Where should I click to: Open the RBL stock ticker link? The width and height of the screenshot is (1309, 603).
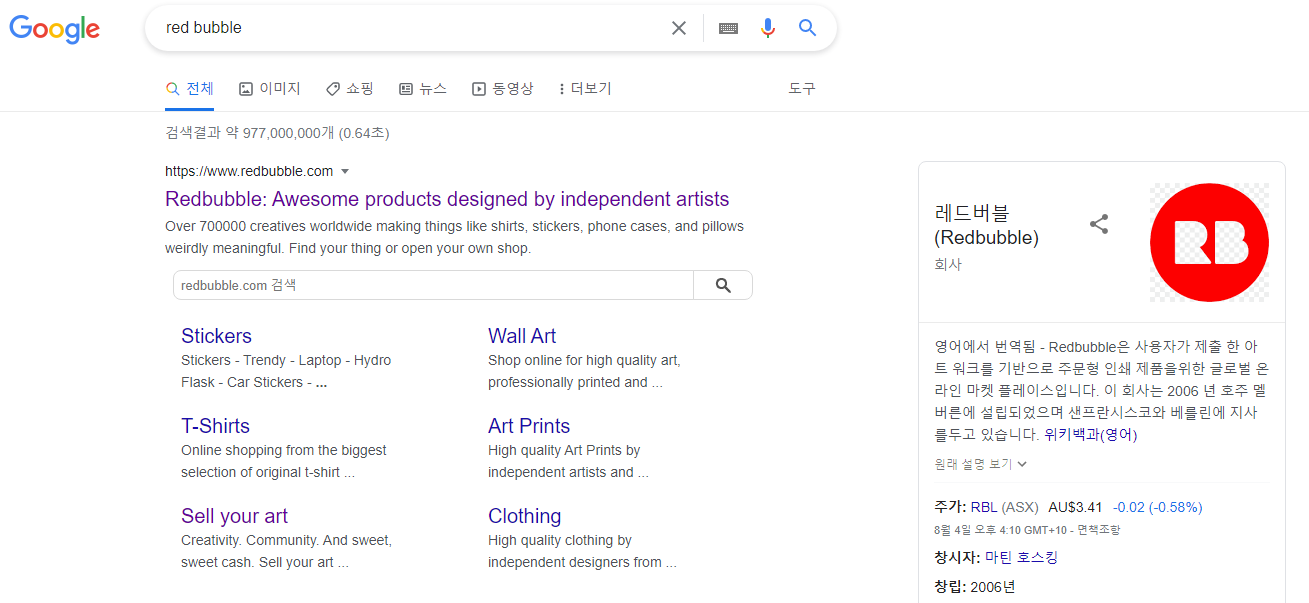coord(984,507)
